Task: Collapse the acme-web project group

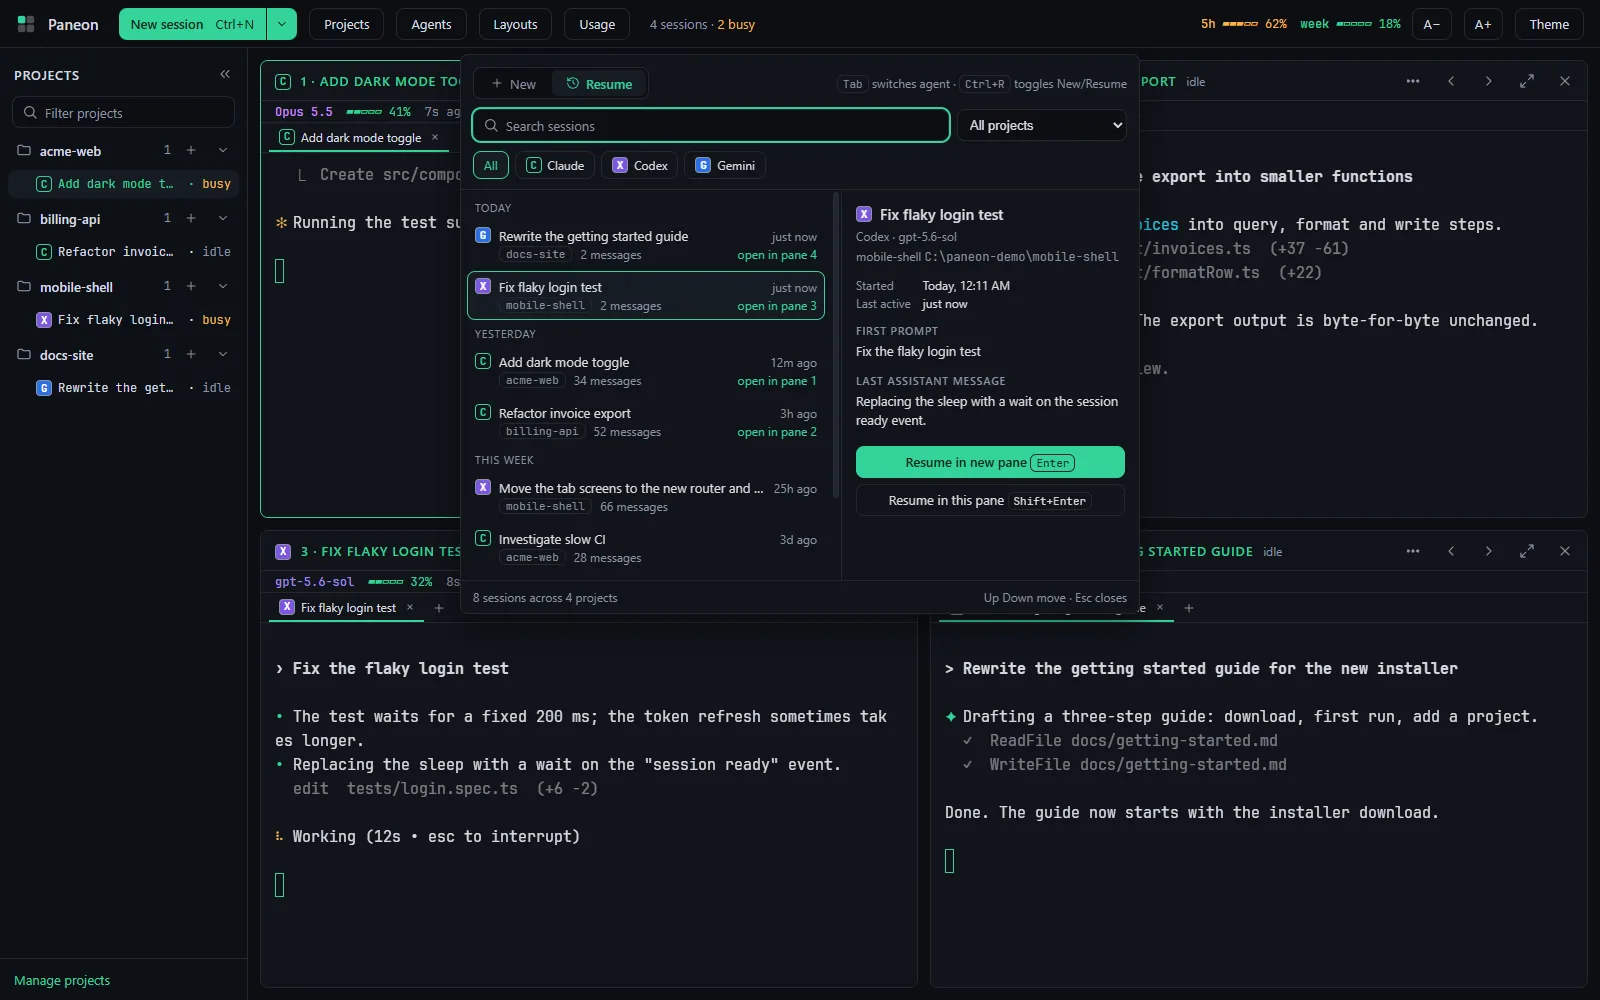Action: coord(223,151)
